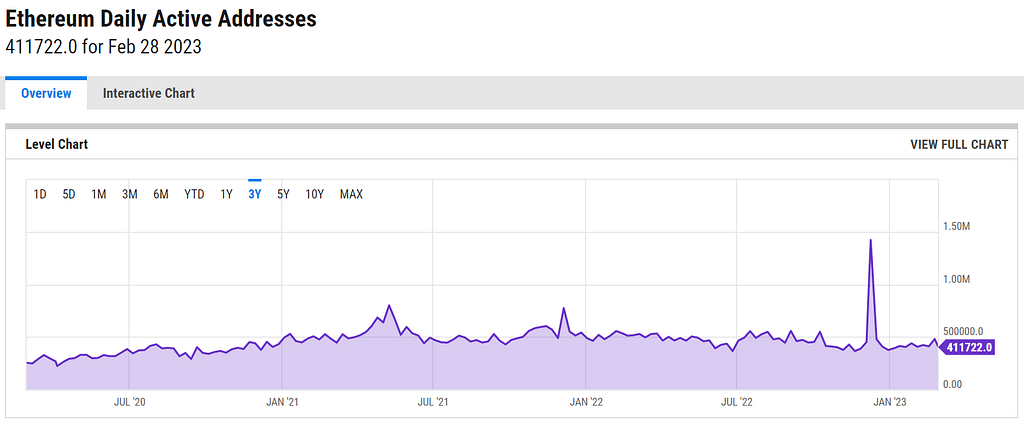
Task: Switch chart to 1Y range
Action: point(226,194)
